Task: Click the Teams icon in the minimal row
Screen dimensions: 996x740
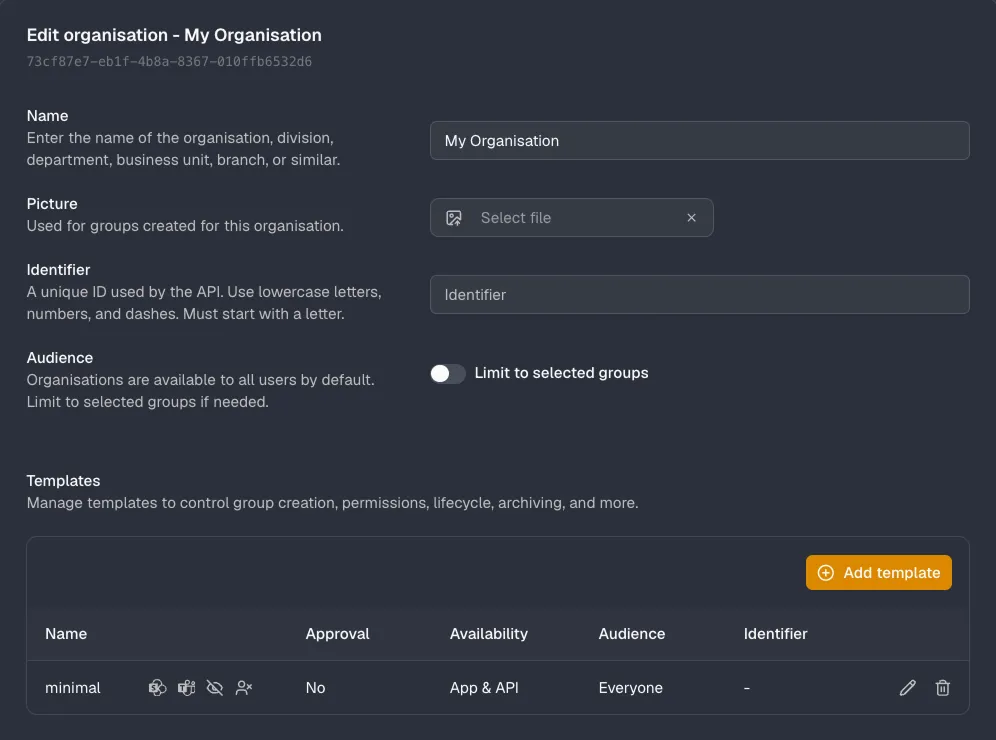Action: 186,687
